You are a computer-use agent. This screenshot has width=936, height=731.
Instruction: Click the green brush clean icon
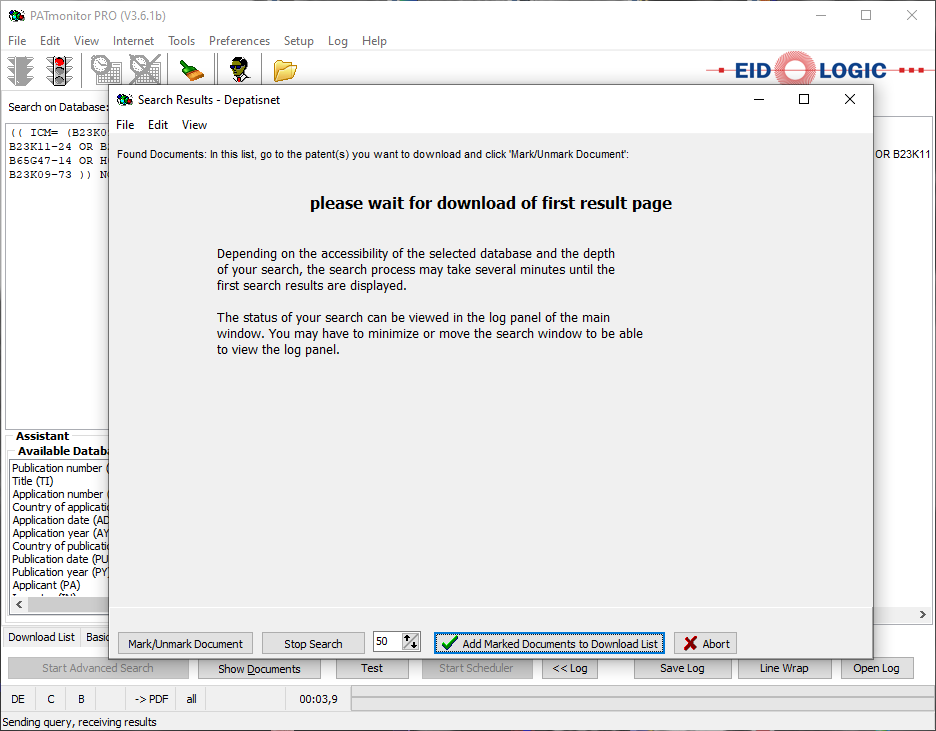tap(192, 70)
